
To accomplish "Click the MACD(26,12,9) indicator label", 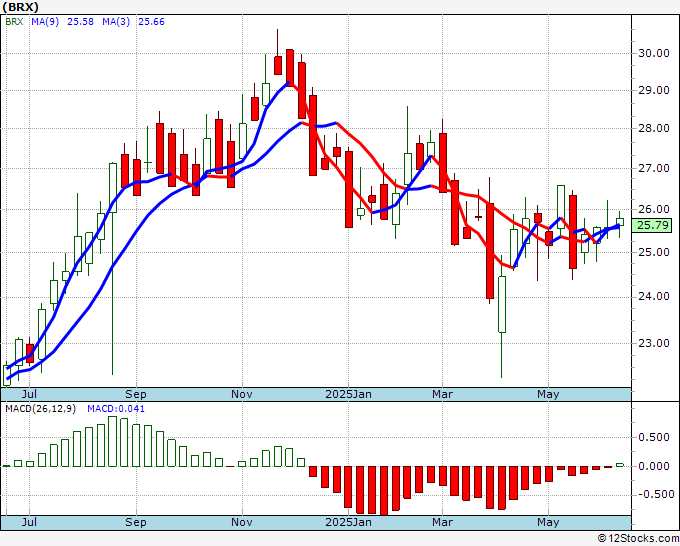I will pyautogui.click(x=40, y=409).
